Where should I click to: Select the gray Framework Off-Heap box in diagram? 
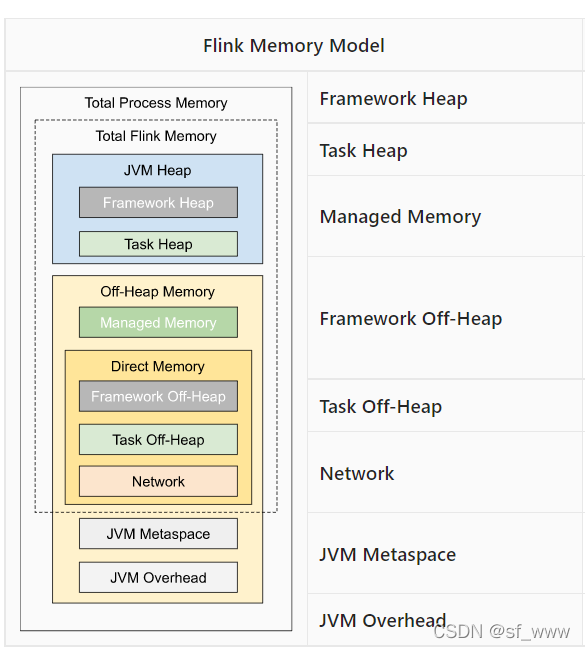point(158,396)
